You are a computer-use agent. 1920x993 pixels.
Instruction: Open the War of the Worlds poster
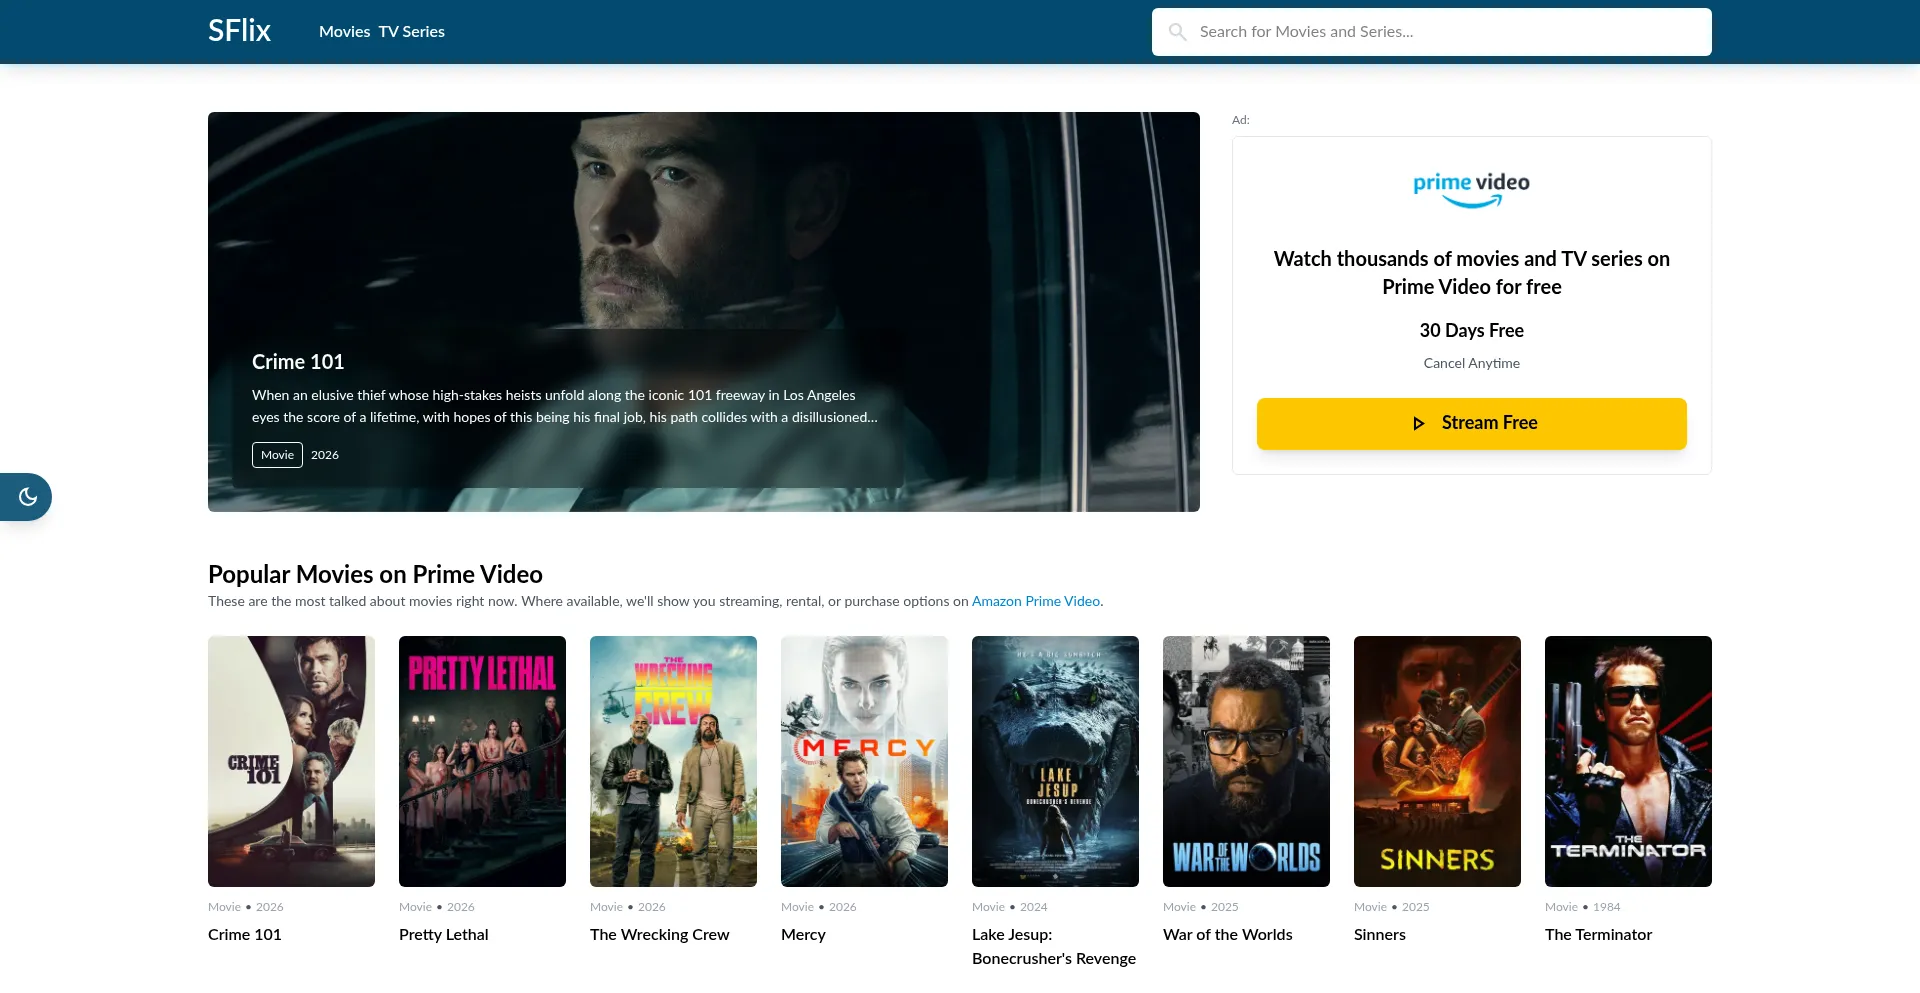tap(1246, 761)
